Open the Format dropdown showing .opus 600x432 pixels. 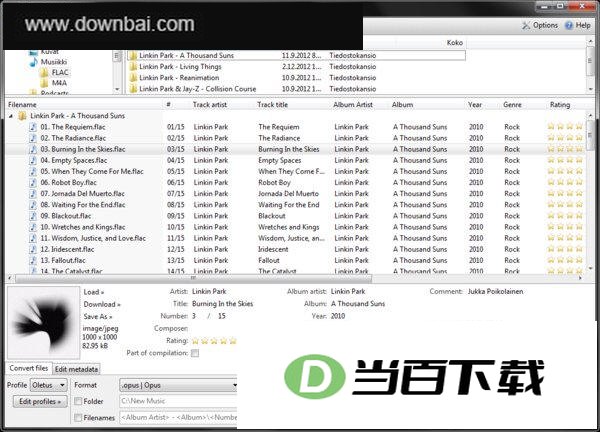(179, 385)
